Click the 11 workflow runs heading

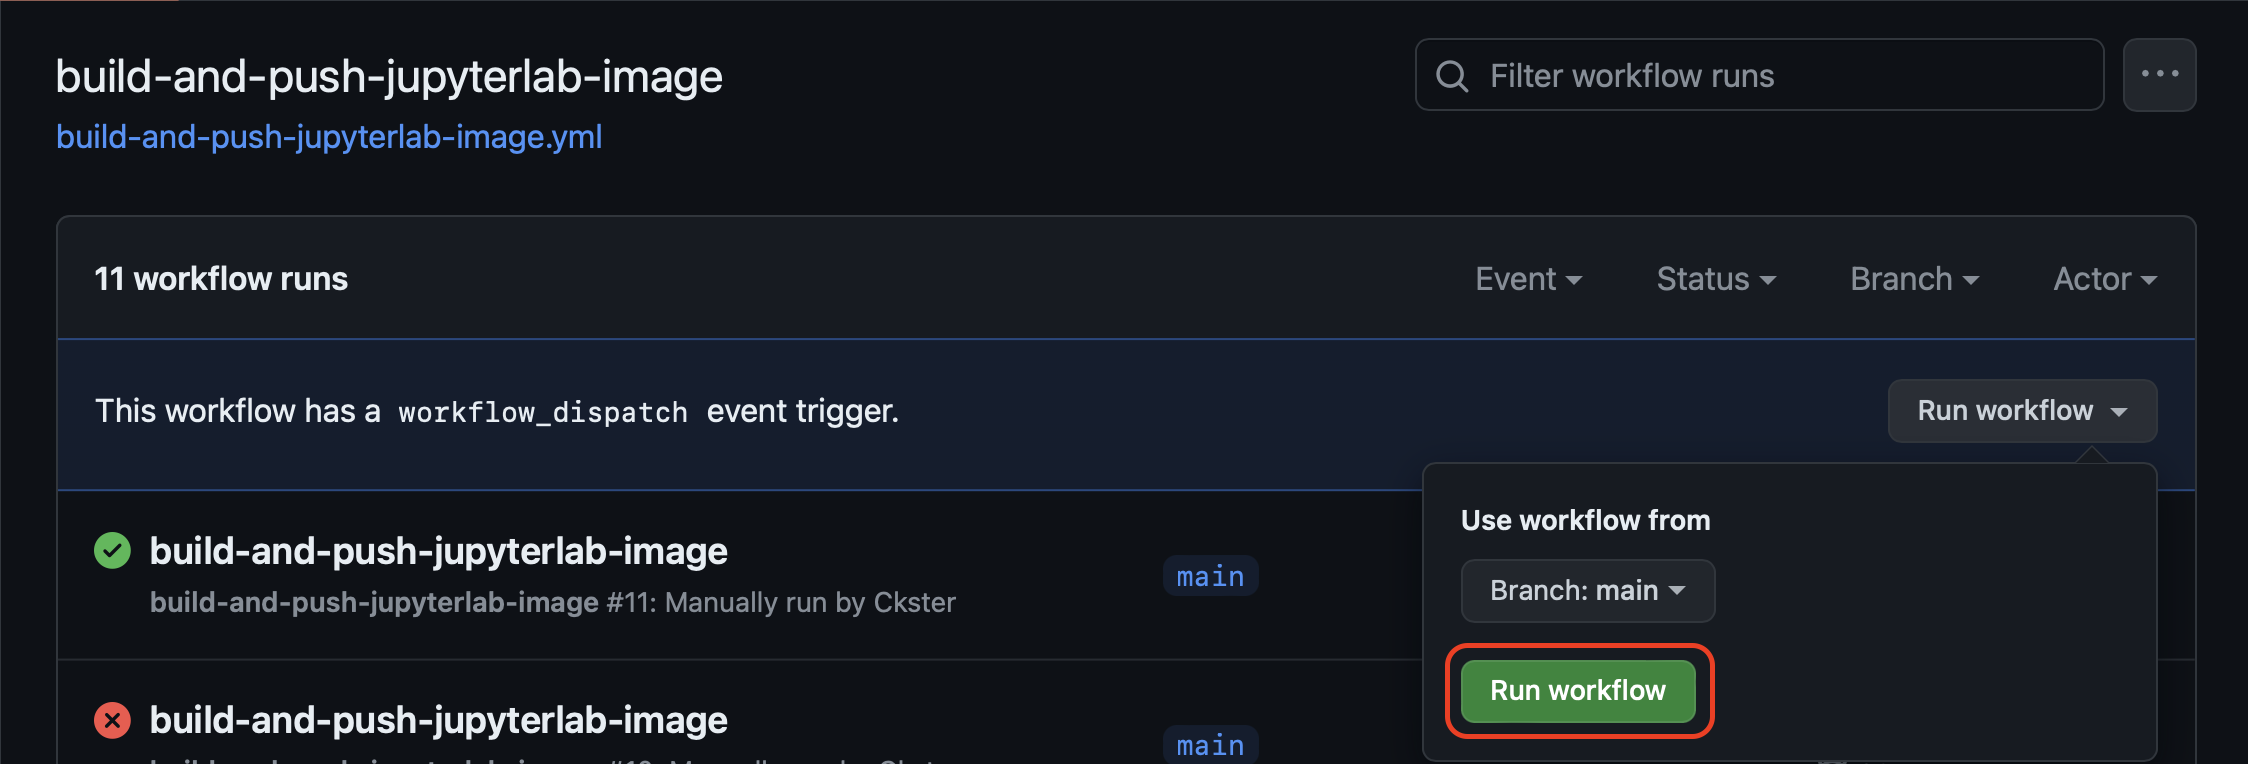coord(220,278)
